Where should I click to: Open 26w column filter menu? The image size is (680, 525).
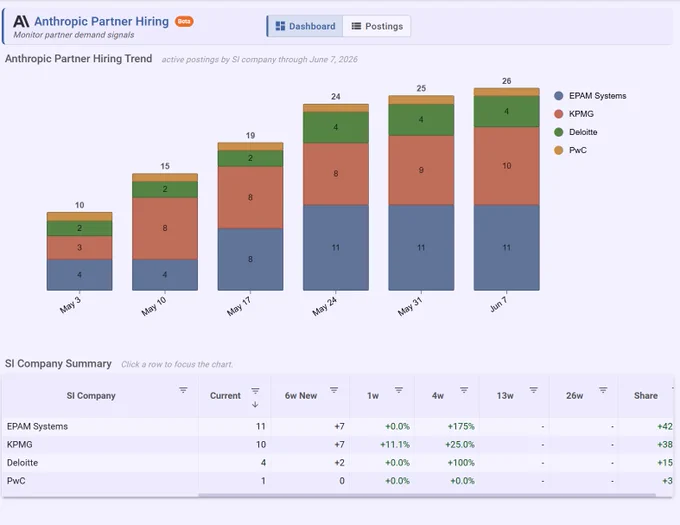tap(603, 390)
